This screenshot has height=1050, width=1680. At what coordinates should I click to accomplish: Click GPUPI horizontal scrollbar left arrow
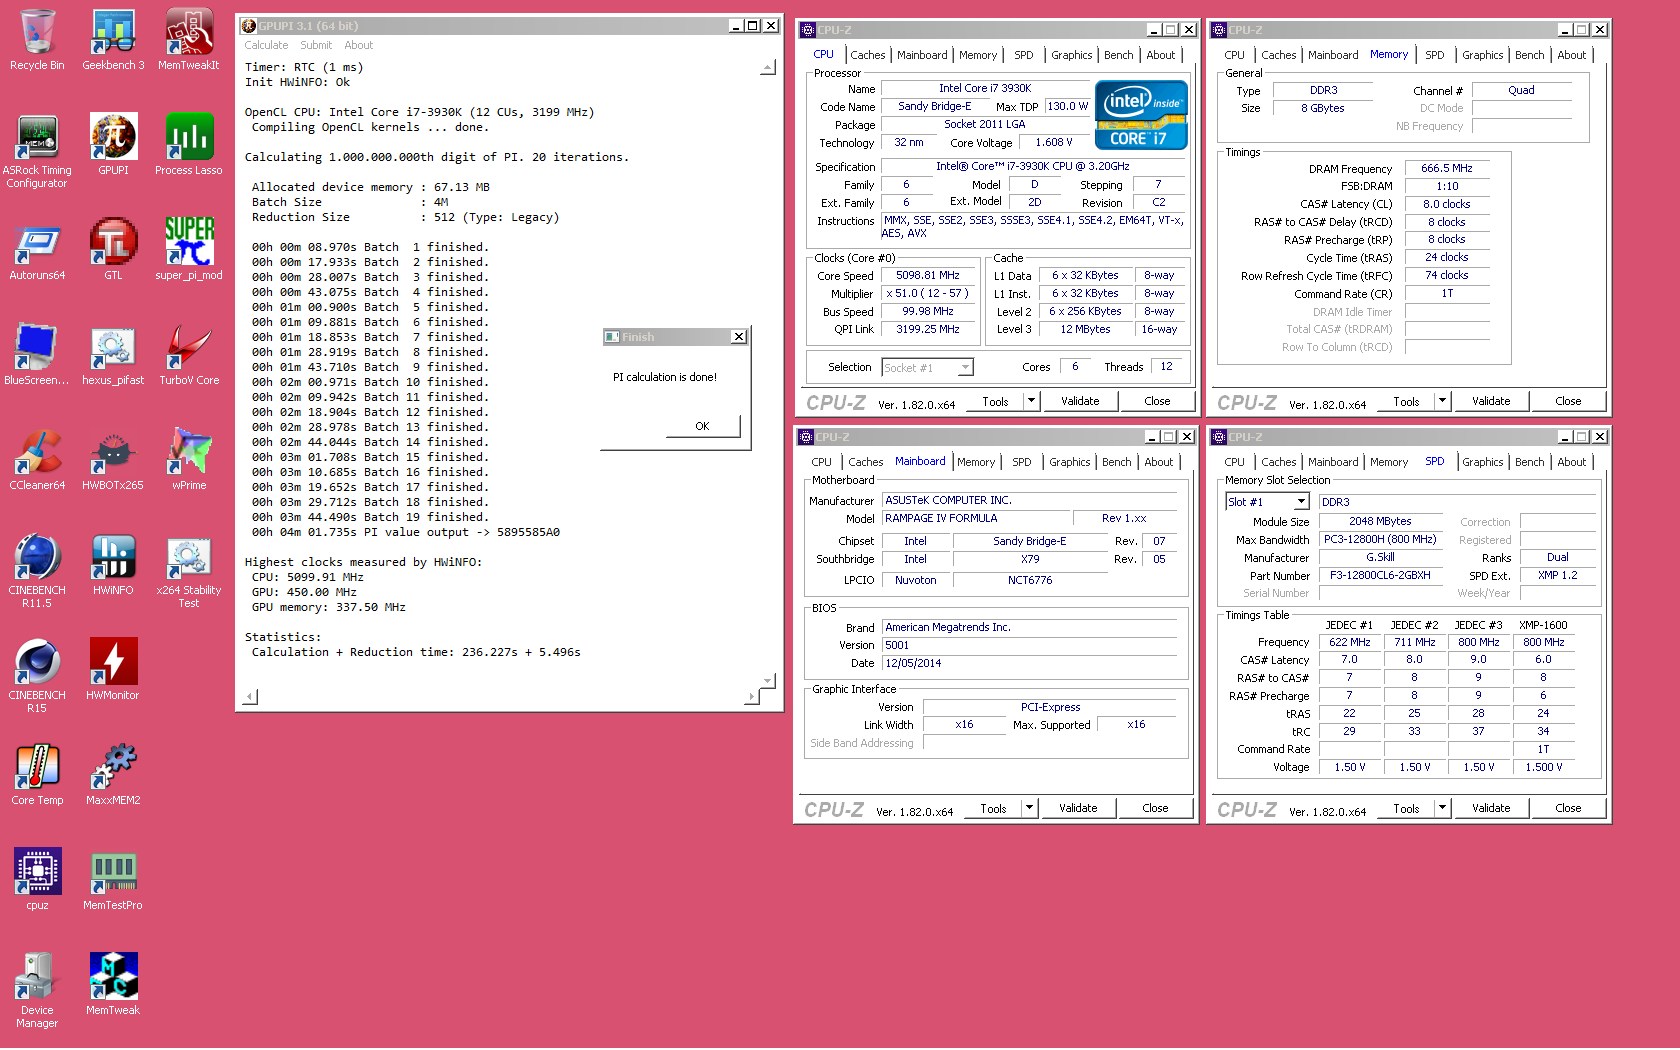pyautogui.click(x=250, y=696)
